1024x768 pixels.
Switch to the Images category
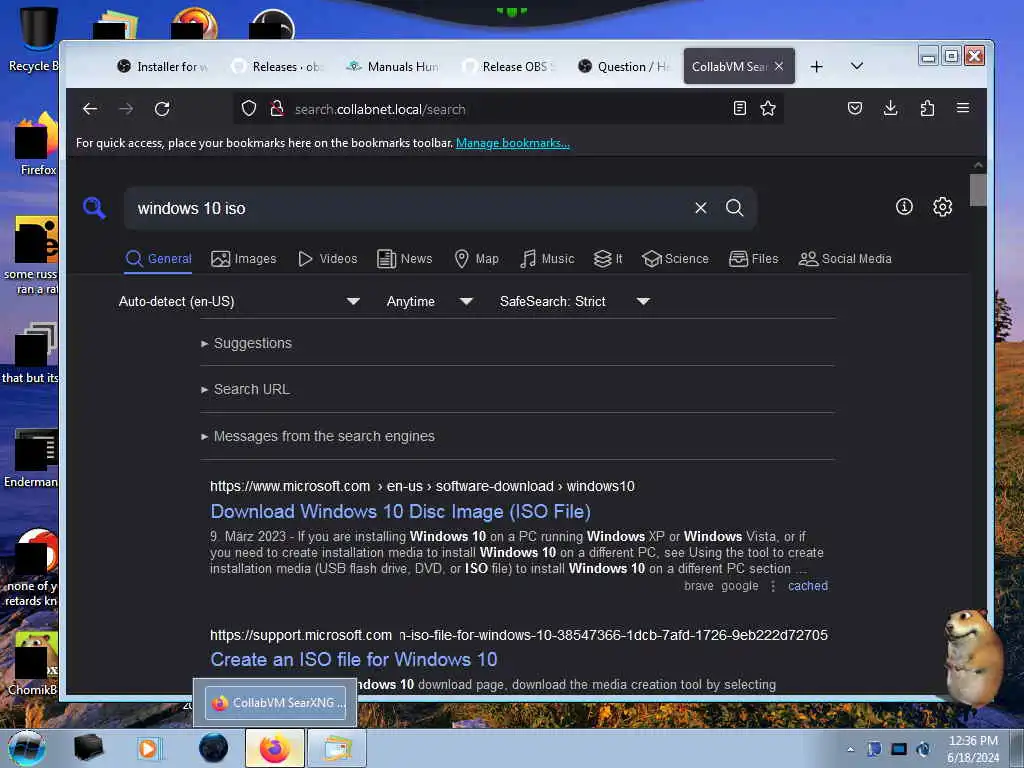(244, 259)
